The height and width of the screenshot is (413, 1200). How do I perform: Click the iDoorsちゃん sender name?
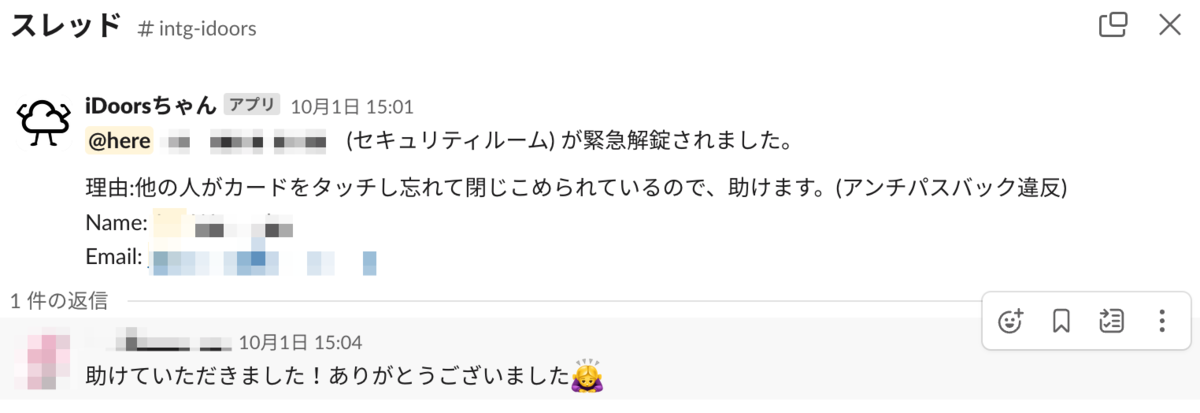tap(151, 104)
